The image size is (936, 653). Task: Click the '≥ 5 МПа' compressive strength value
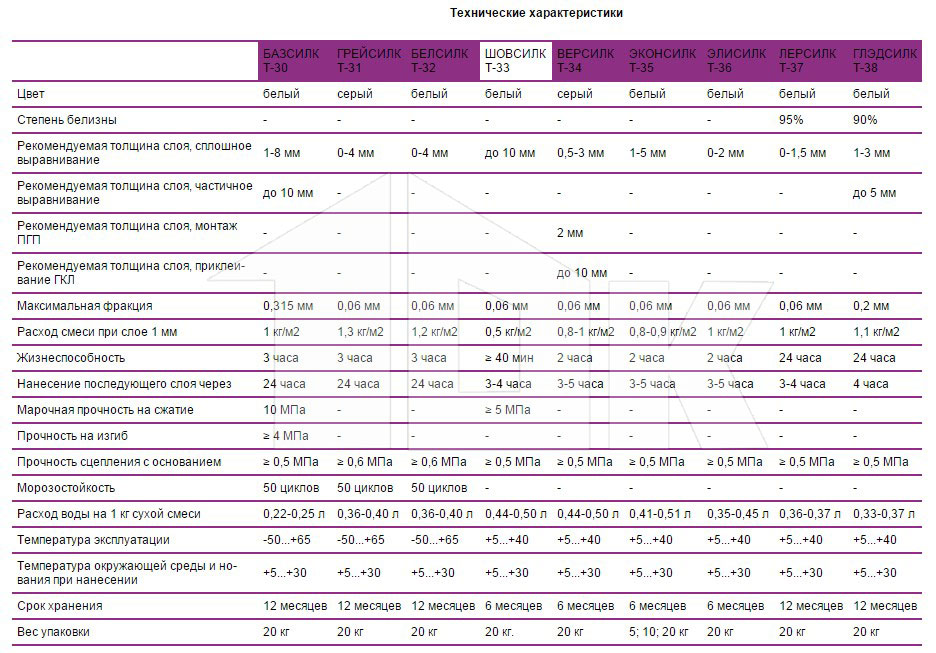[x=507, y=410]
